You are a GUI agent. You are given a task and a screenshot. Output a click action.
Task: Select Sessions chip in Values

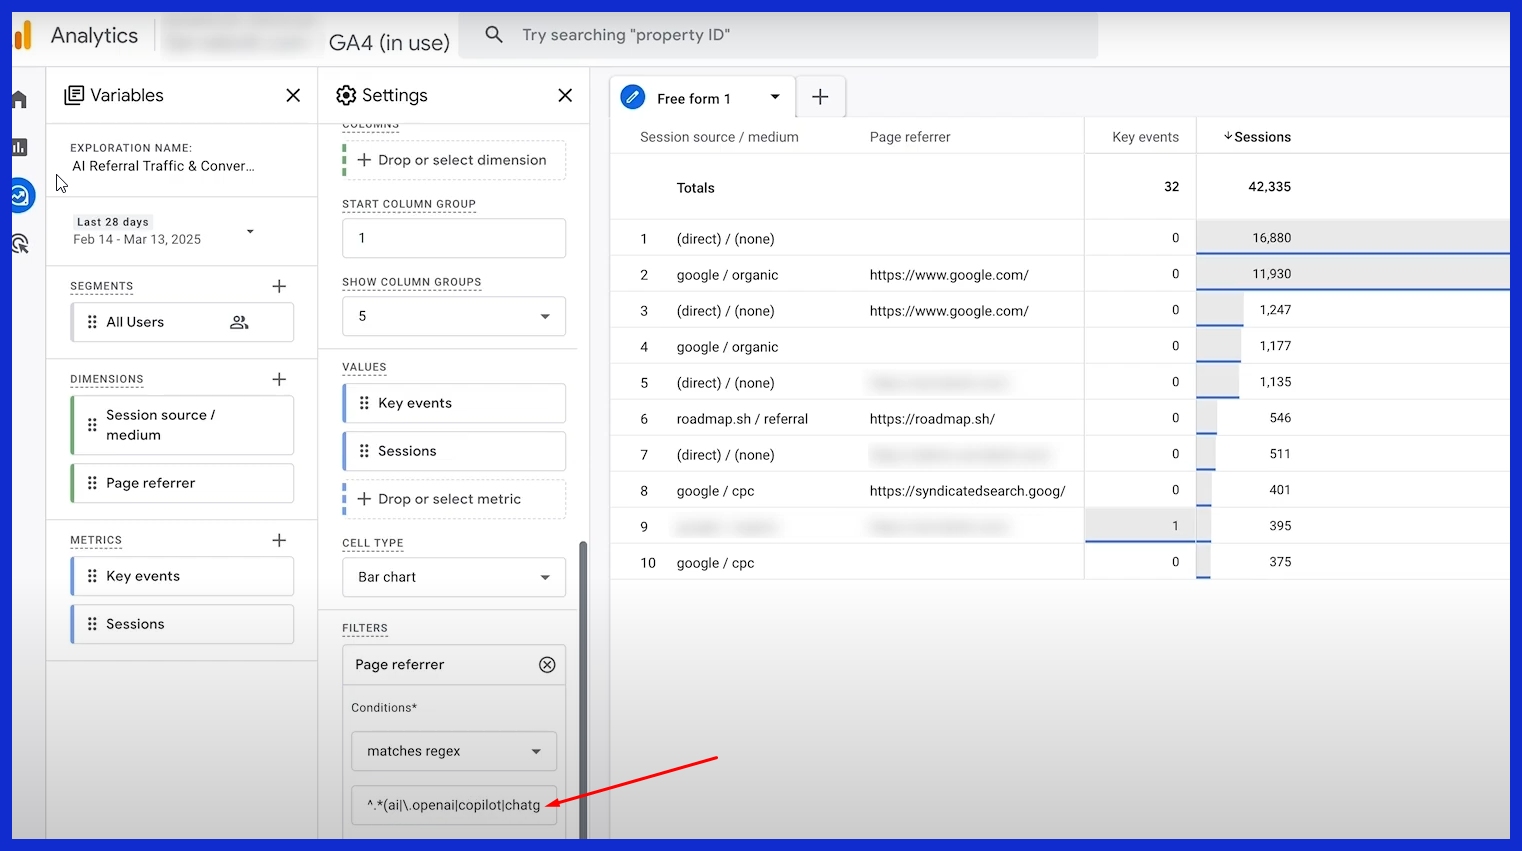tap(454, 451)
